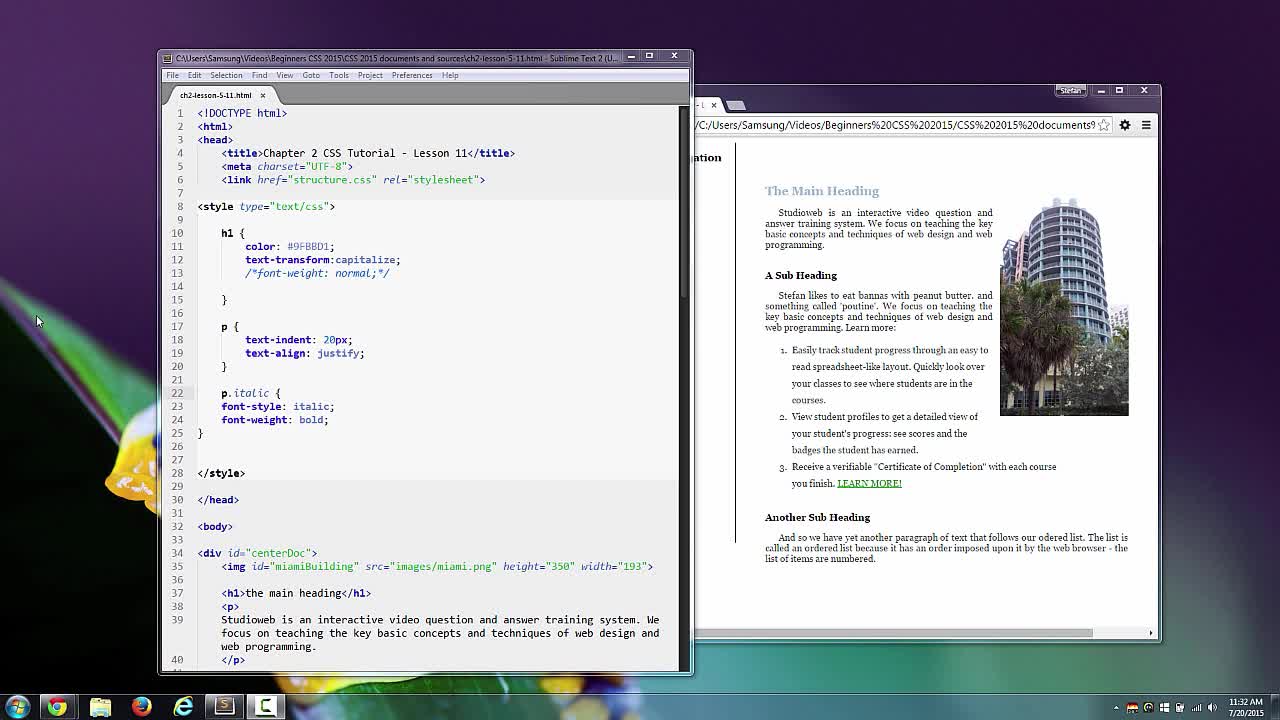Click the Chrome horizontal scrollbar

pyautogui.click(x=893, y=633)
